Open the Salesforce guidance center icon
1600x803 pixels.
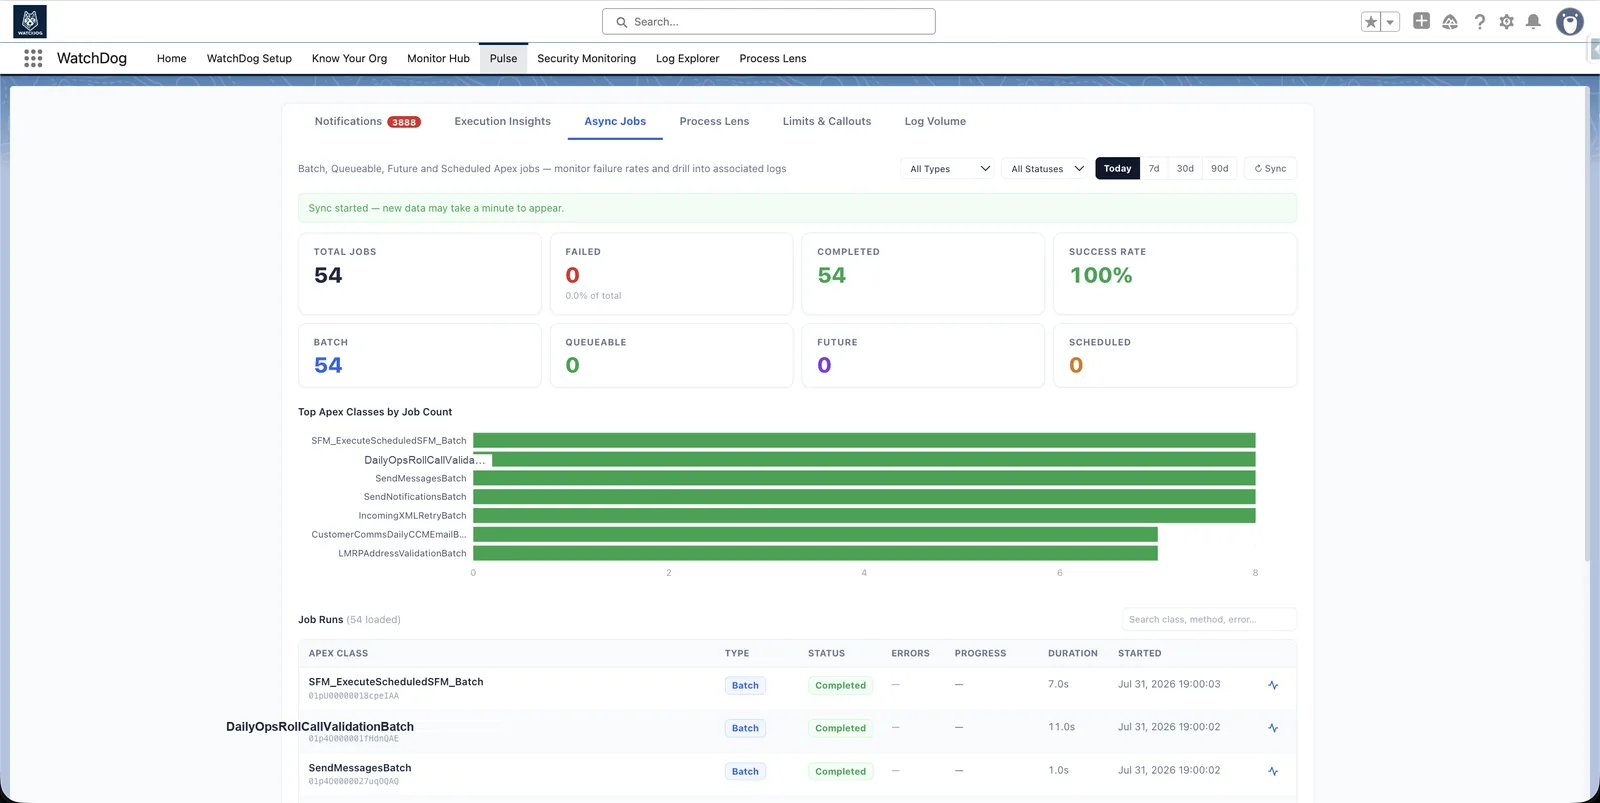point(1450,21)
